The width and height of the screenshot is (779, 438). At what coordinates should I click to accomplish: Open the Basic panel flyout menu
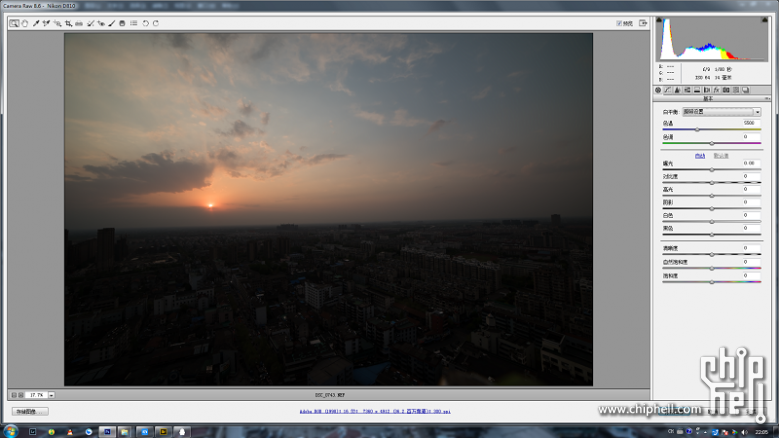(x=767, y=99)
